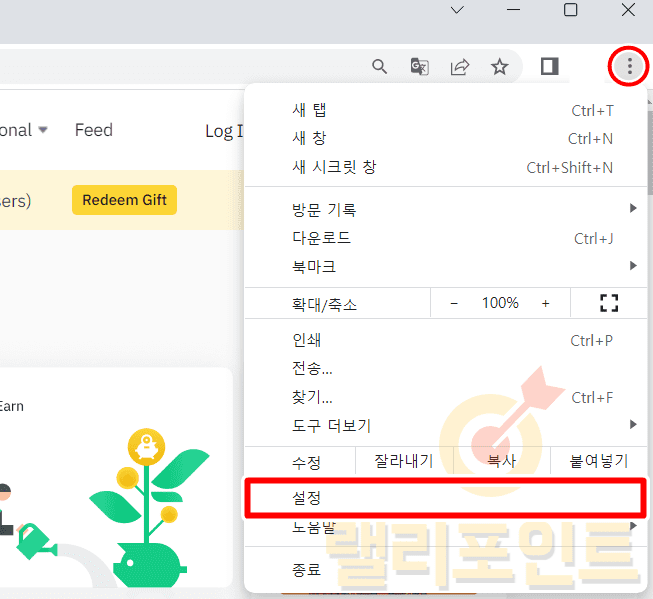Click the Chrome three-dot menu icon

[629, 67]
